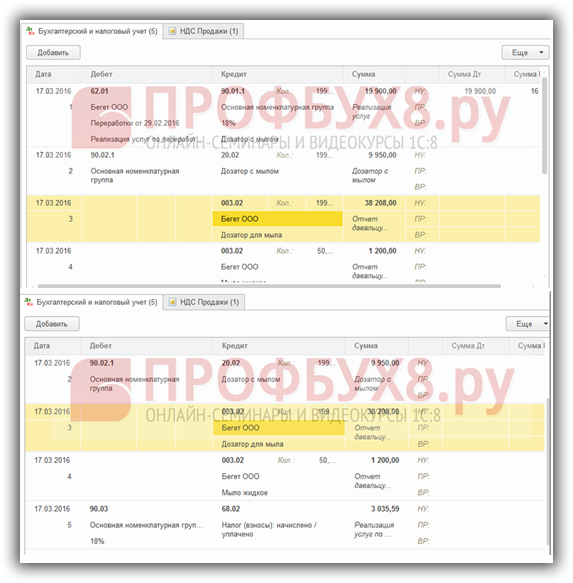The width and height of the screenshot is (573, 583).
Task: Switch to lower НДС Продажи (1) tab
Action: pyautogui.click(x=205, y=302)
